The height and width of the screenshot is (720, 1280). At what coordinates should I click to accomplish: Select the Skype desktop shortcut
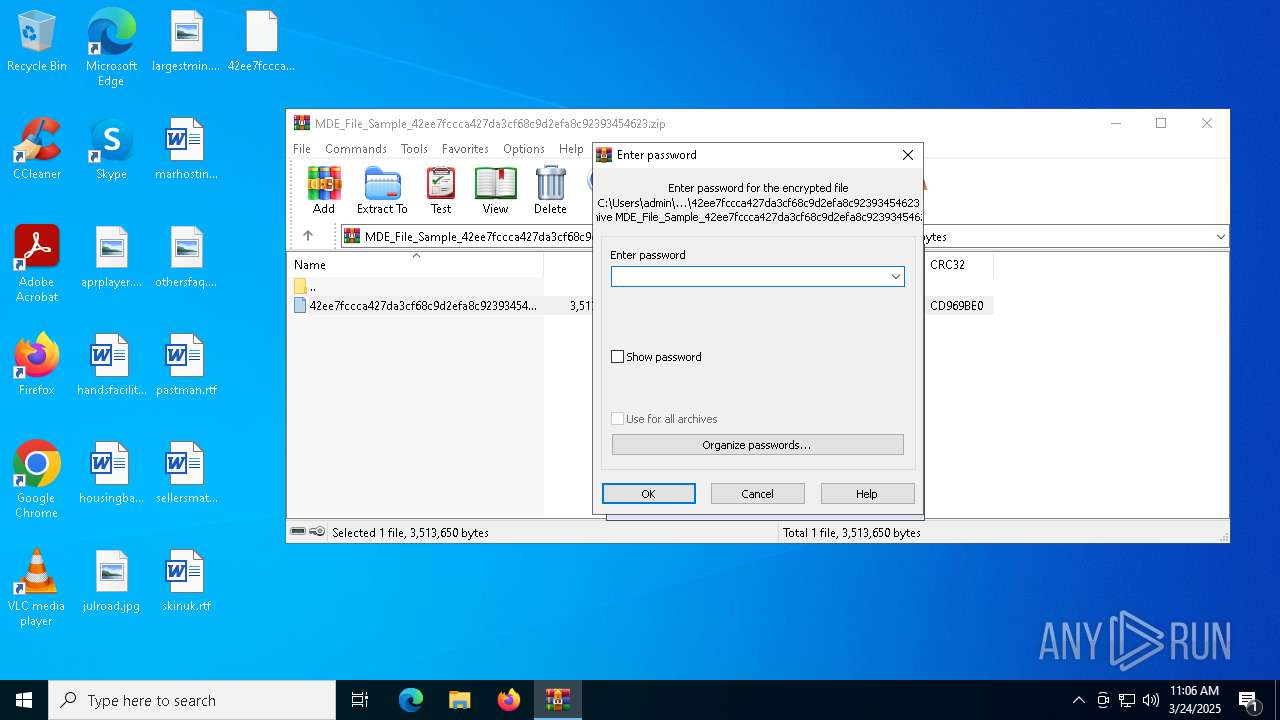111,150
